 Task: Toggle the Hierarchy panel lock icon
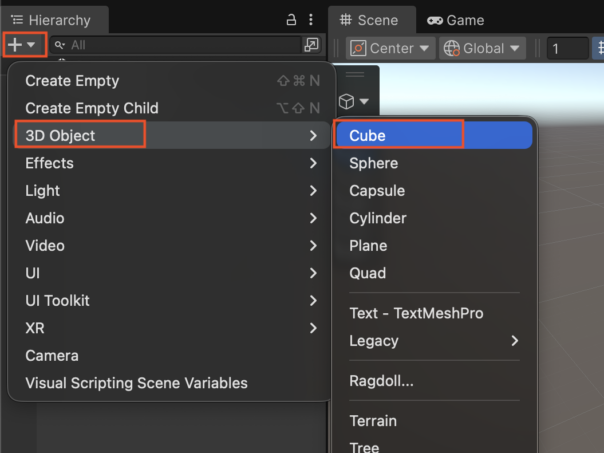291,20
